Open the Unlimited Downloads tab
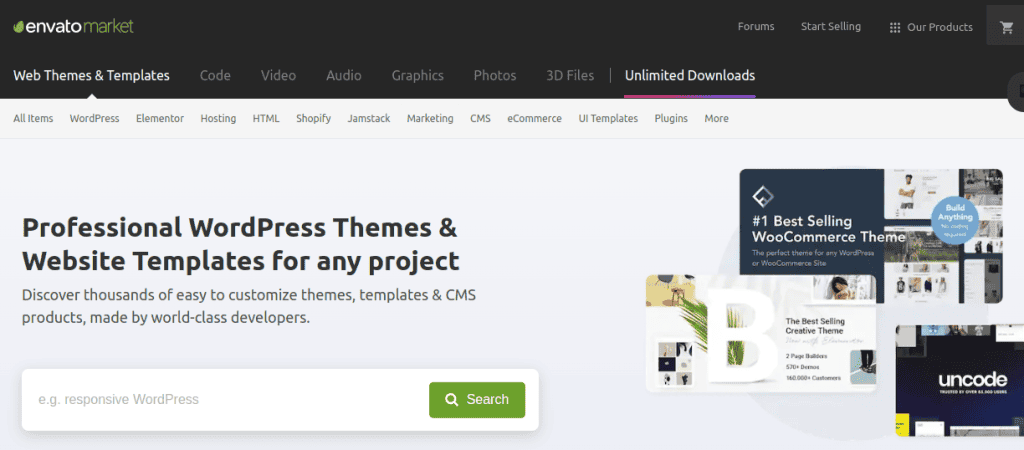Image resolution: width=1024 pixels, height=450 pixels. pos(689,75)
